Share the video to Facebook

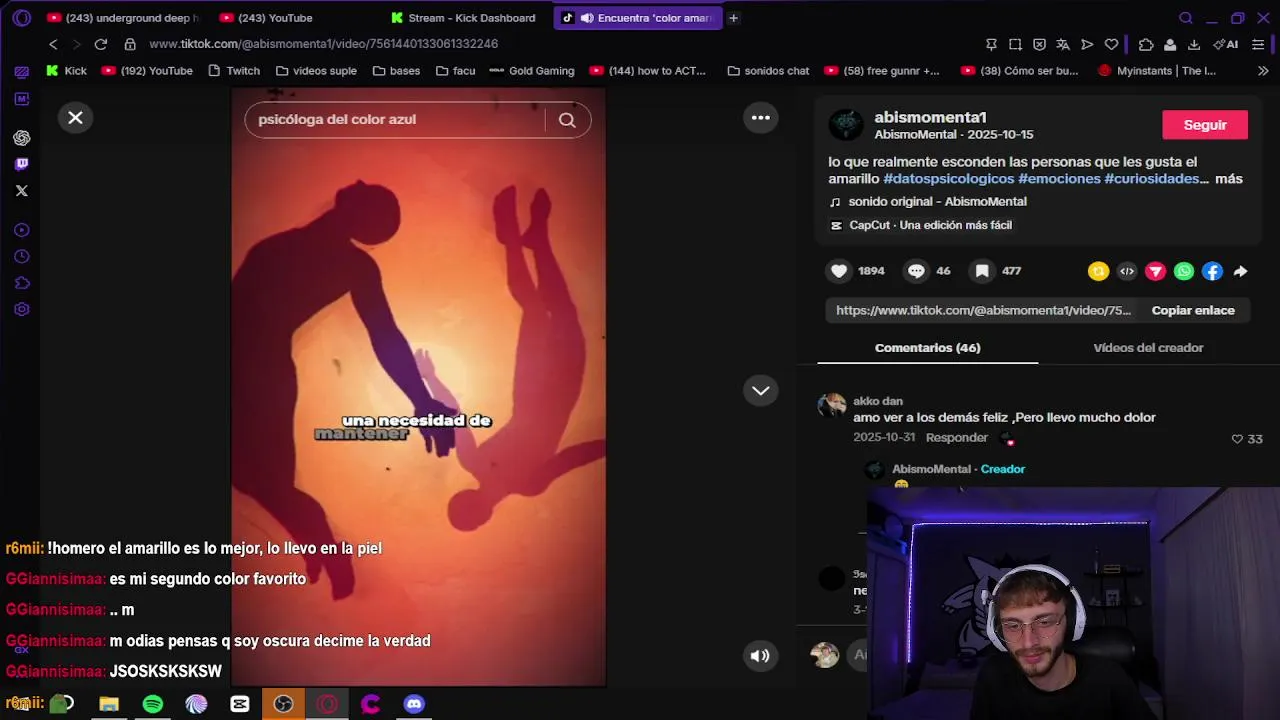1212,271
